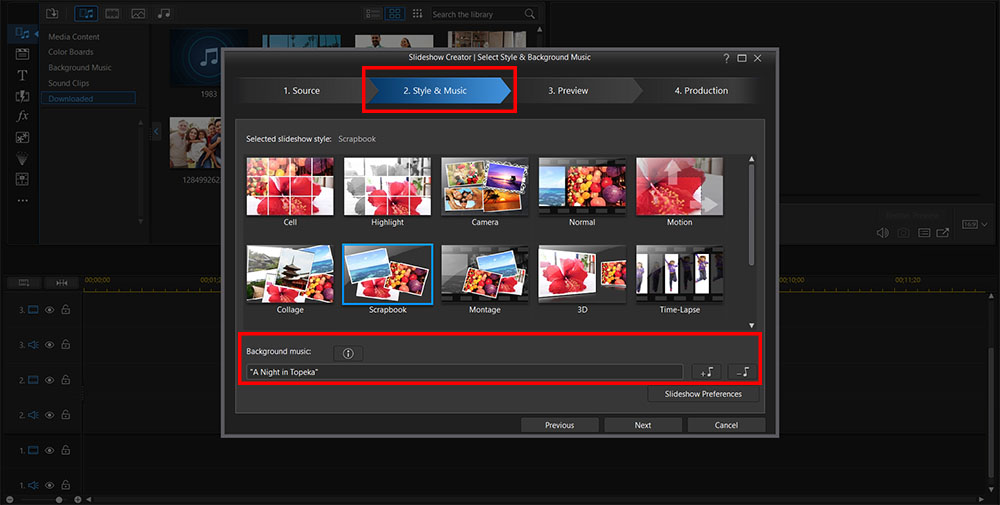Show all media filter in library toolbar
Image resolution: width=1000 pixels, height=505 pixels.
(x=86, y=13)
